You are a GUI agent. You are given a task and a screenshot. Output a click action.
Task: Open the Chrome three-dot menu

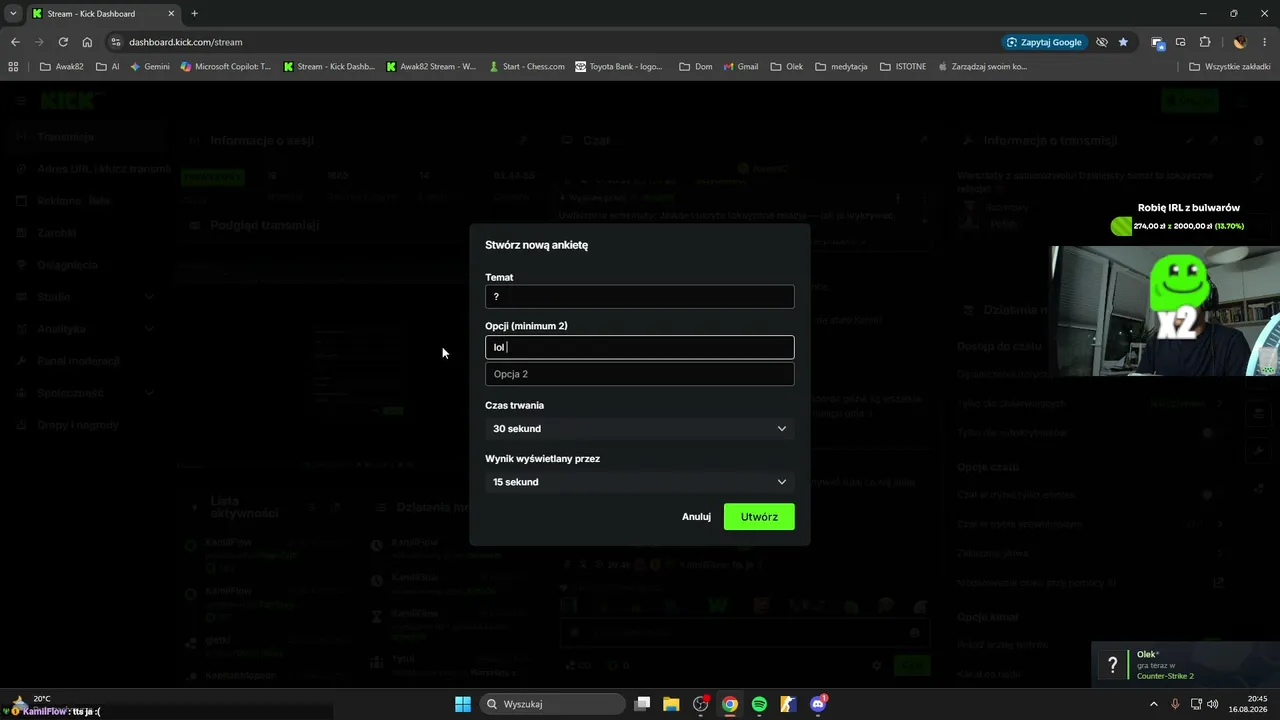[x=1265, y=42]
